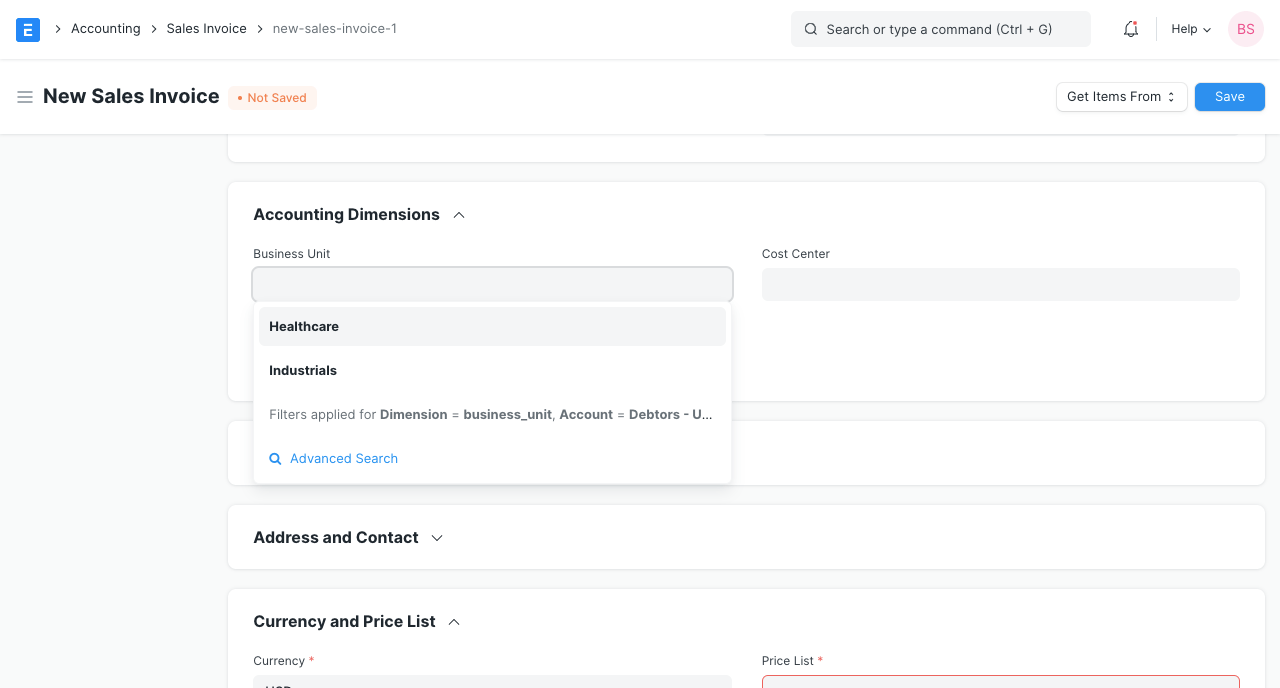This screenshot has width=1280, height=688.
Task: Click the Cost Center input field
Action: coord(1000,284)
